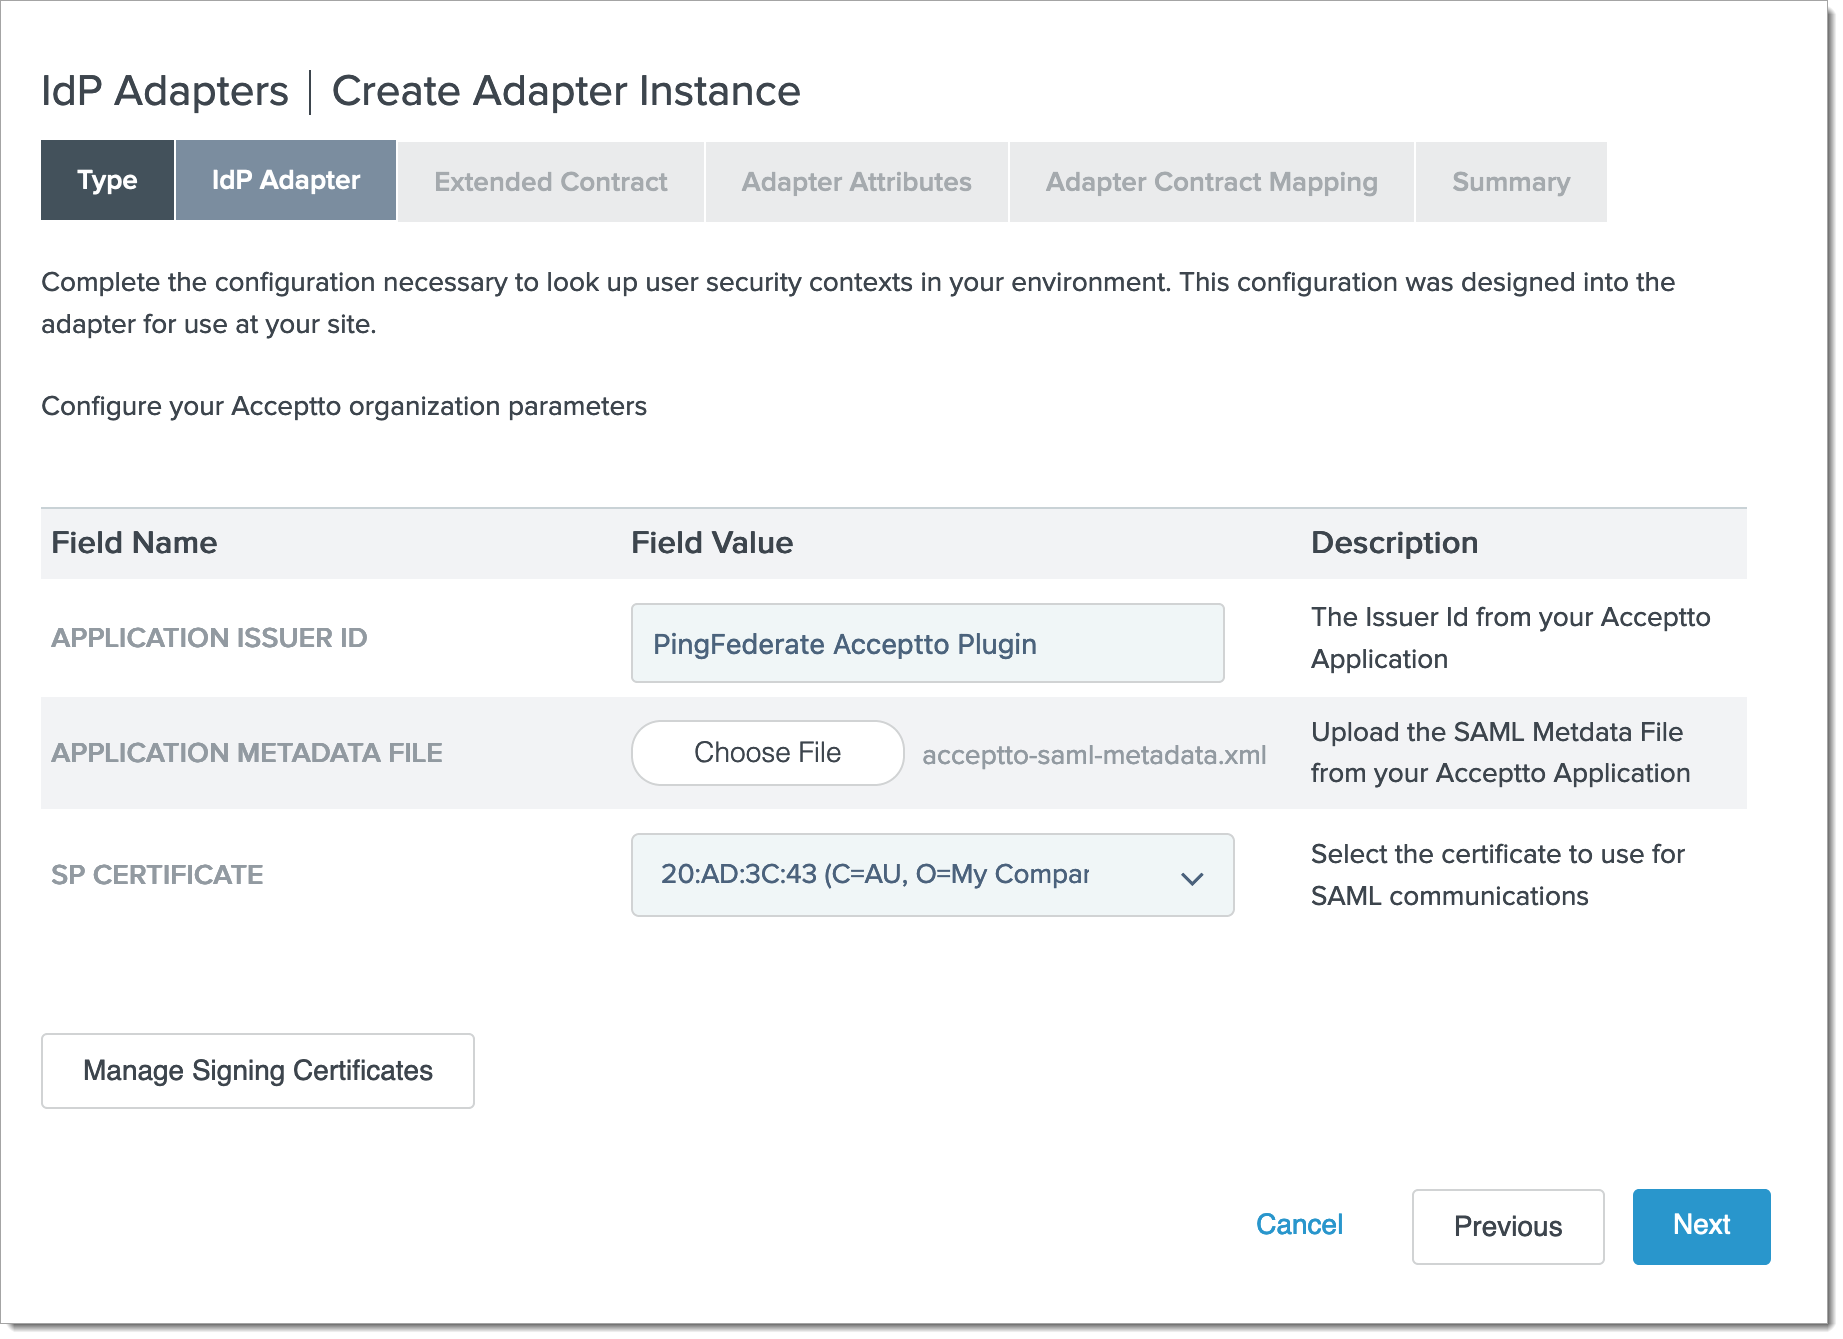
Task: Click 'The Issuer Id from your Acceptto' description
Action: tap(1511, 638)
